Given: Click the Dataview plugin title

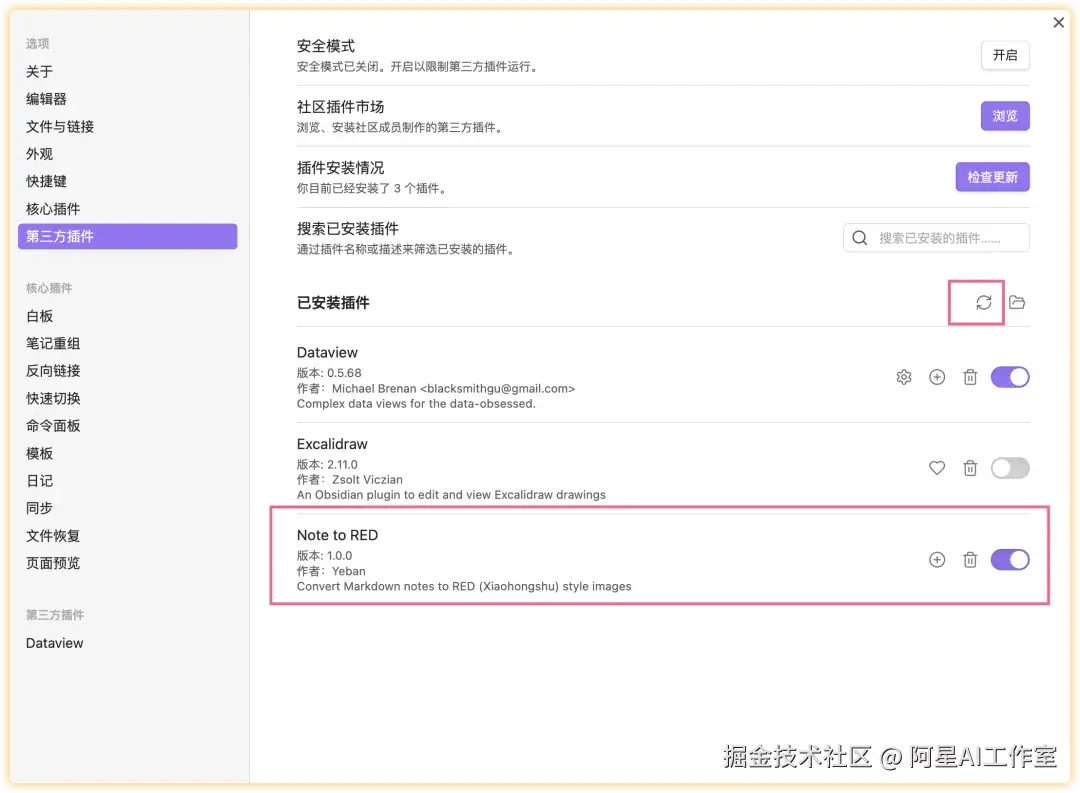Looking at the screenshot, I should tap(327, 353).
